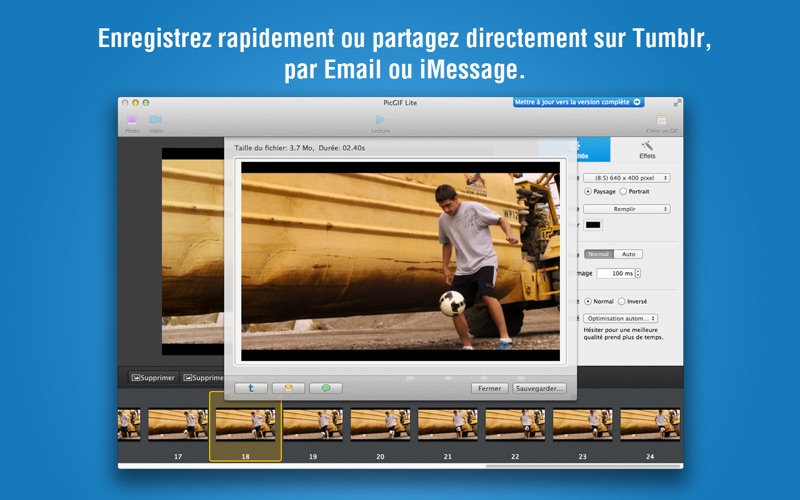This screenshot has width=800, height=500.
Task: Select the Normal sequence radio button
Action: 588,302
